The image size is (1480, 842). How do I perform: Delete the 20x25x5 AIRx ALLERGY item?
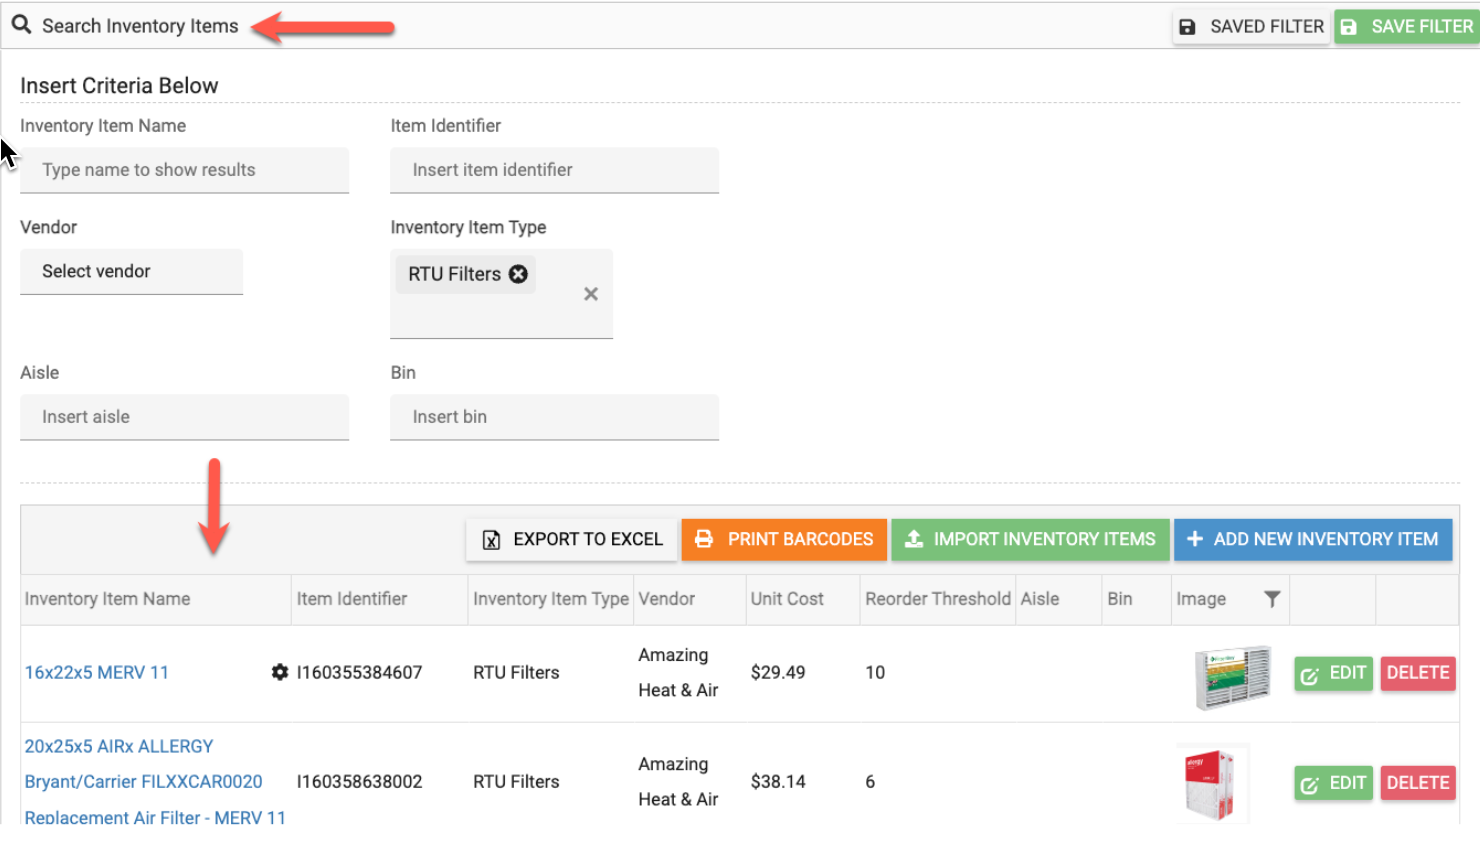point(1417,783)
